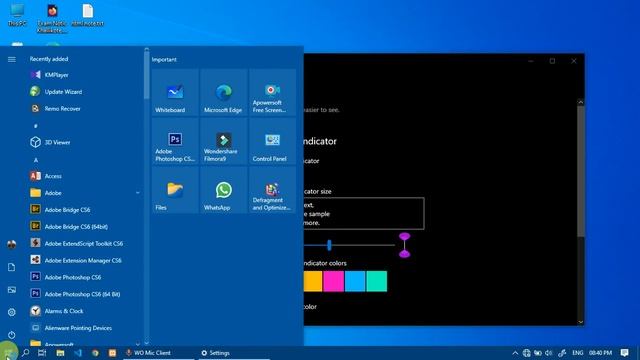Launch Adobe Photoshop CS6 entry

84,277
